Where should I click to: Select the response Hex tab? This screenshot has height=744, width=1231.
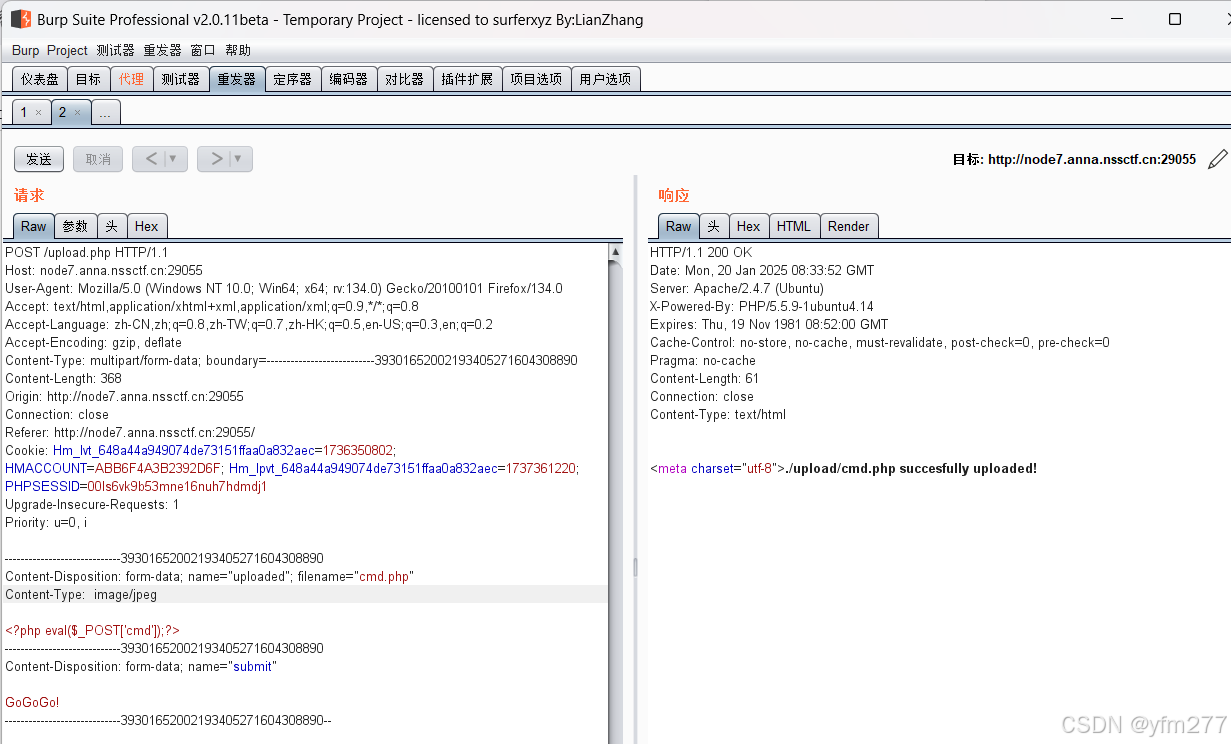749,226
